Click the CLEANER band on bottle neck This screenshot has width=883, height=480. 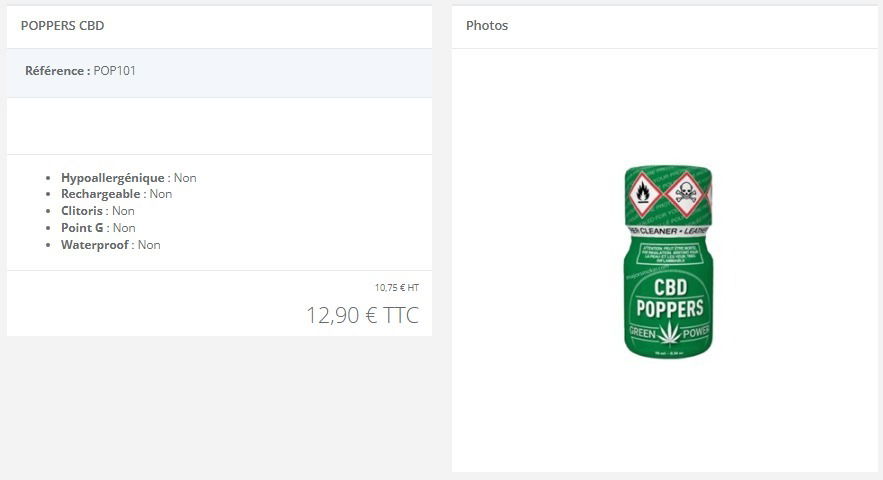[x=668, y=231]
